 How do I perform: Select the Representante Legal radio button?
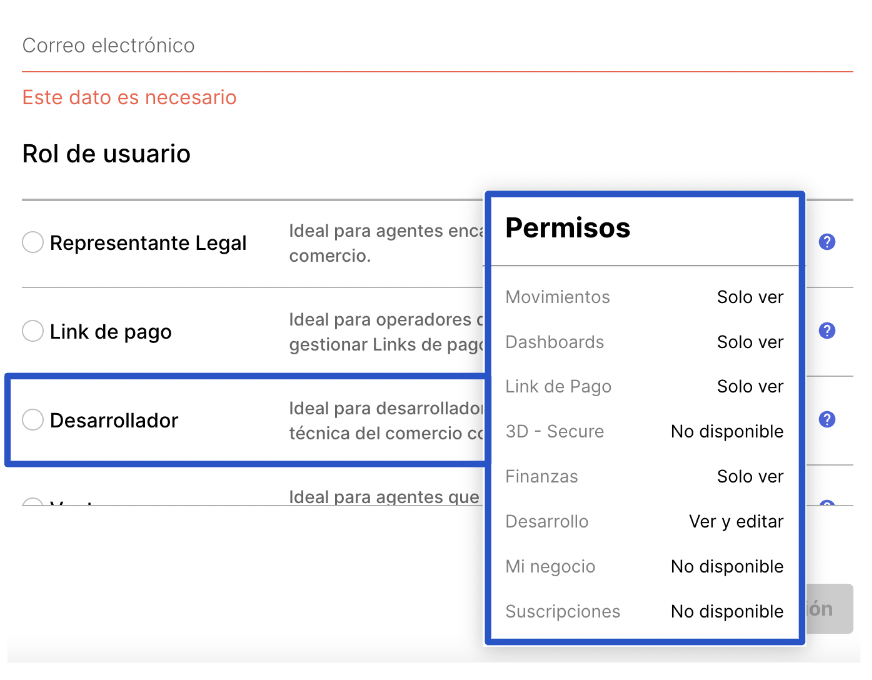(33, 242)
